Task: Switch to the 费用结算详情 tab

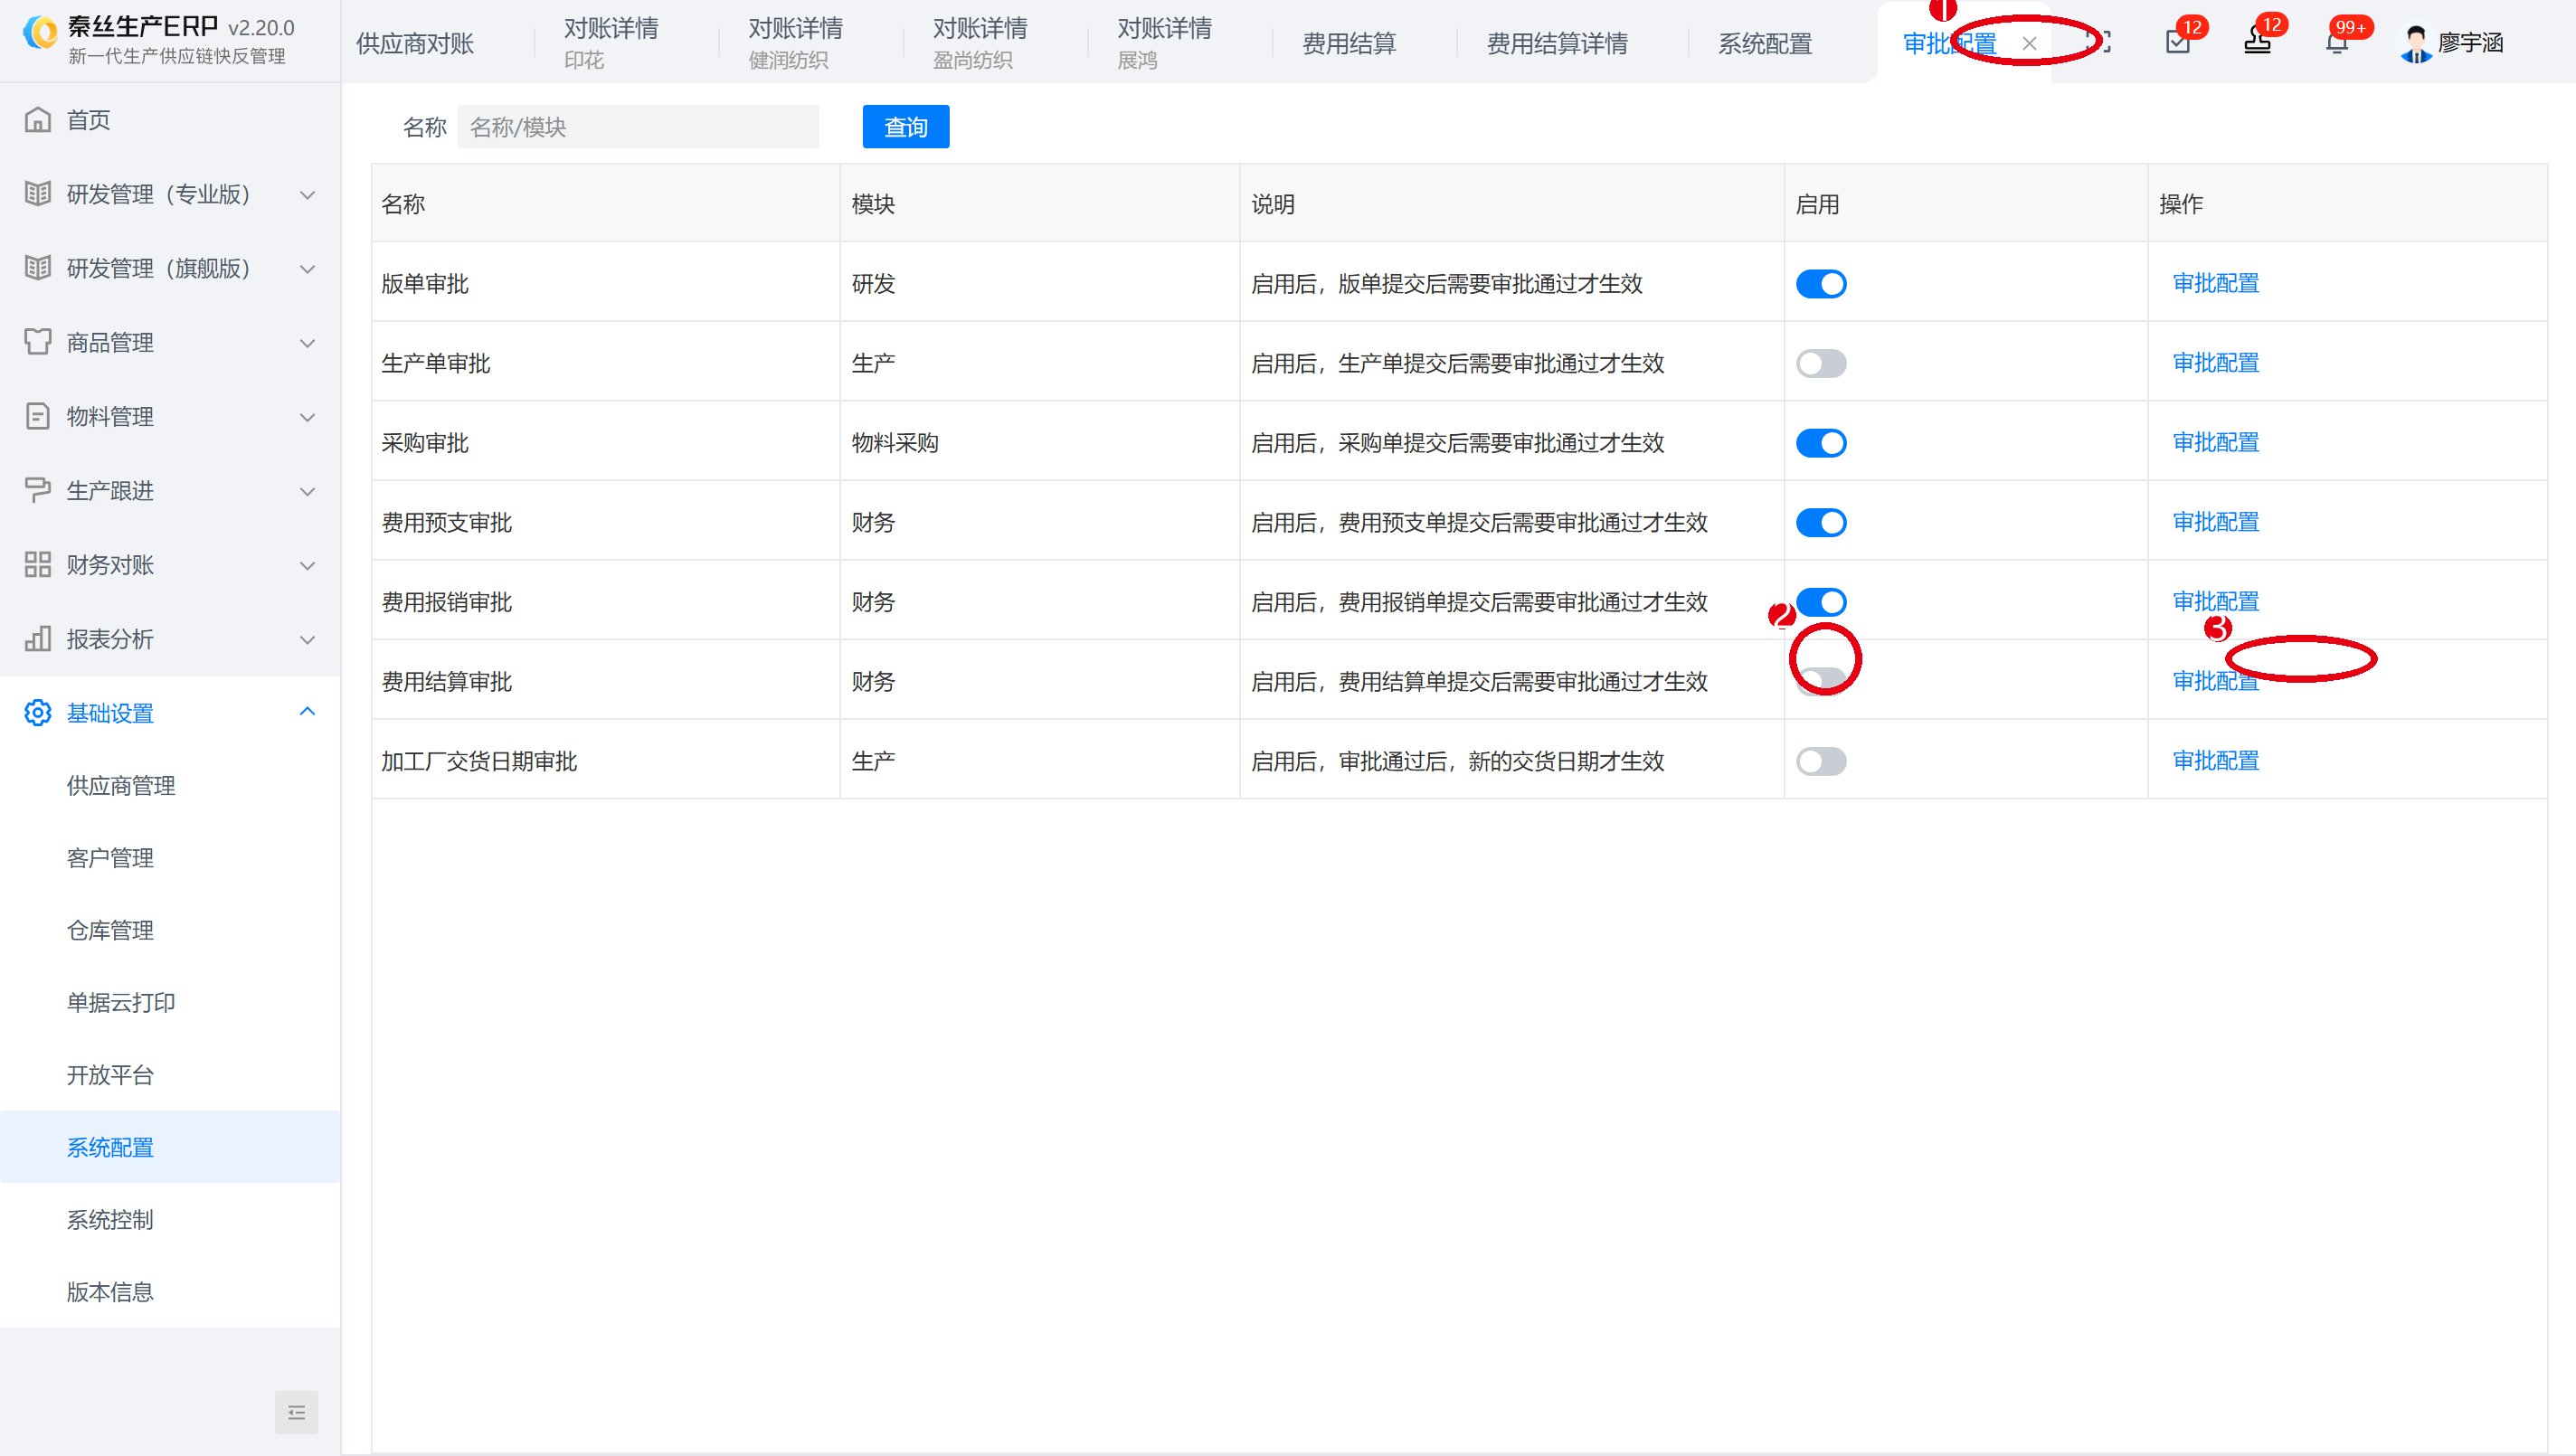Action: (x=1557, y=43)
